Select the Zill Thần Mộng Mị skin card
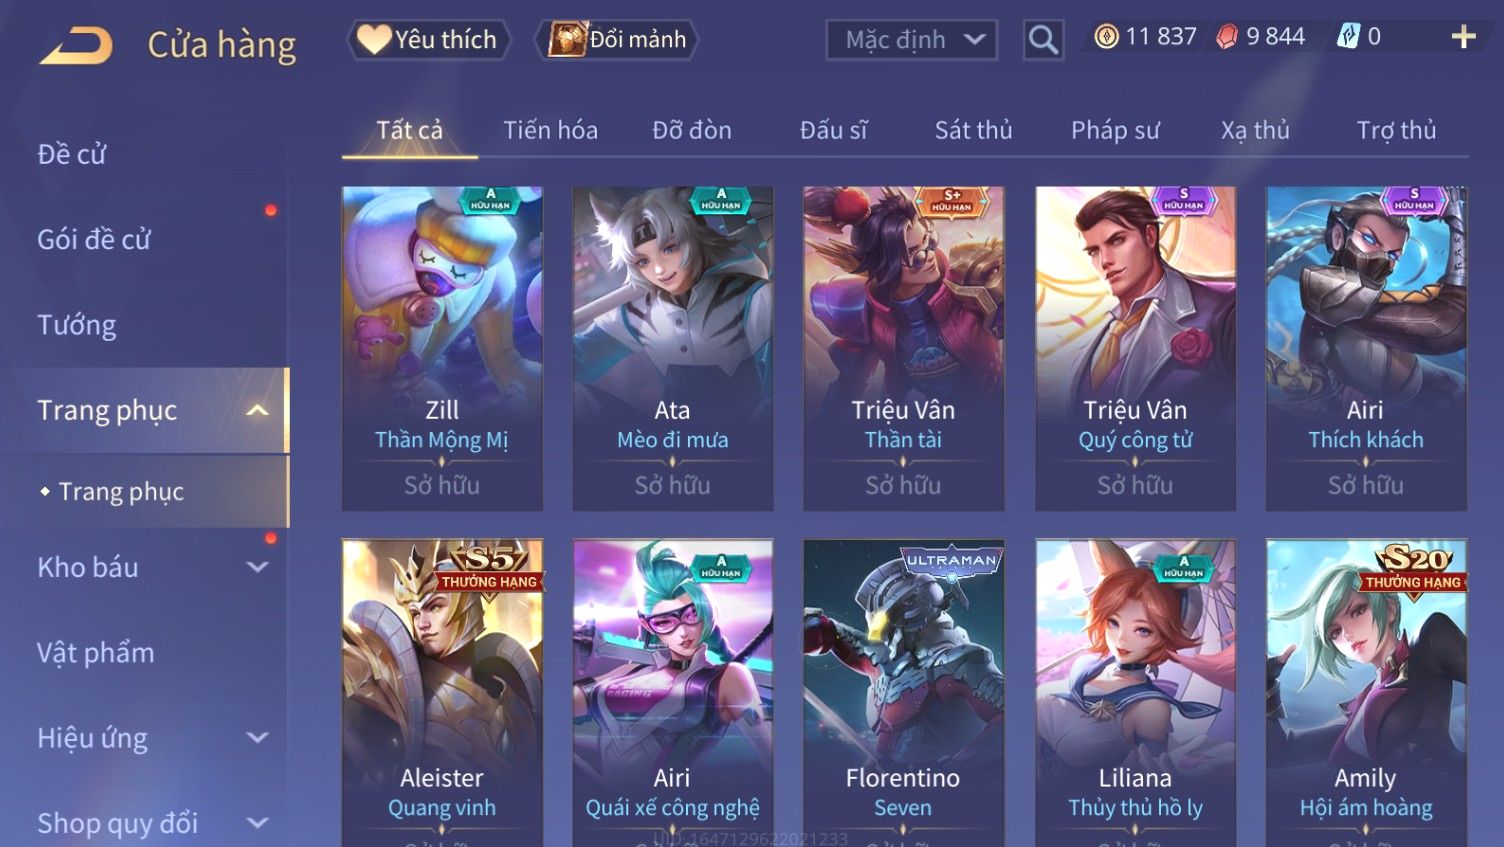This screenshot has width=1504, height=847. (x=442, y=348)
